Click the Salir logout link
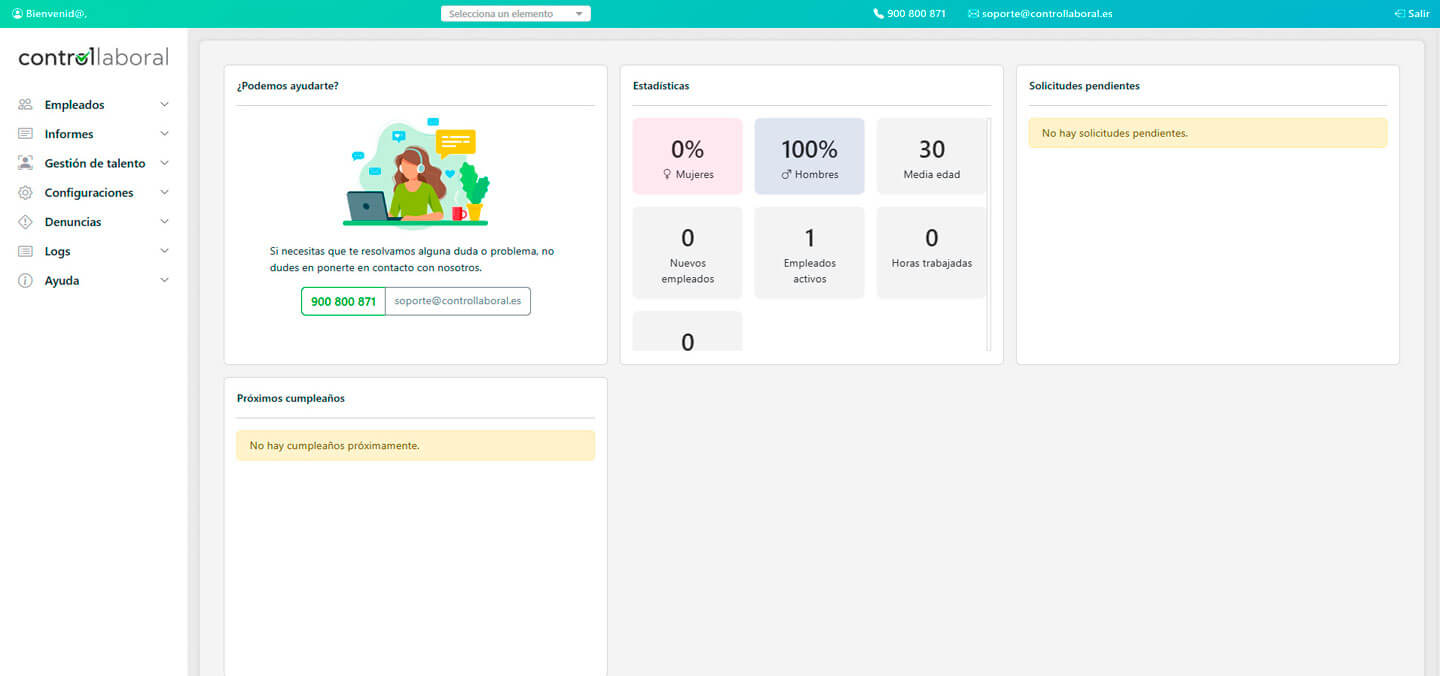 coord(1411,14)
